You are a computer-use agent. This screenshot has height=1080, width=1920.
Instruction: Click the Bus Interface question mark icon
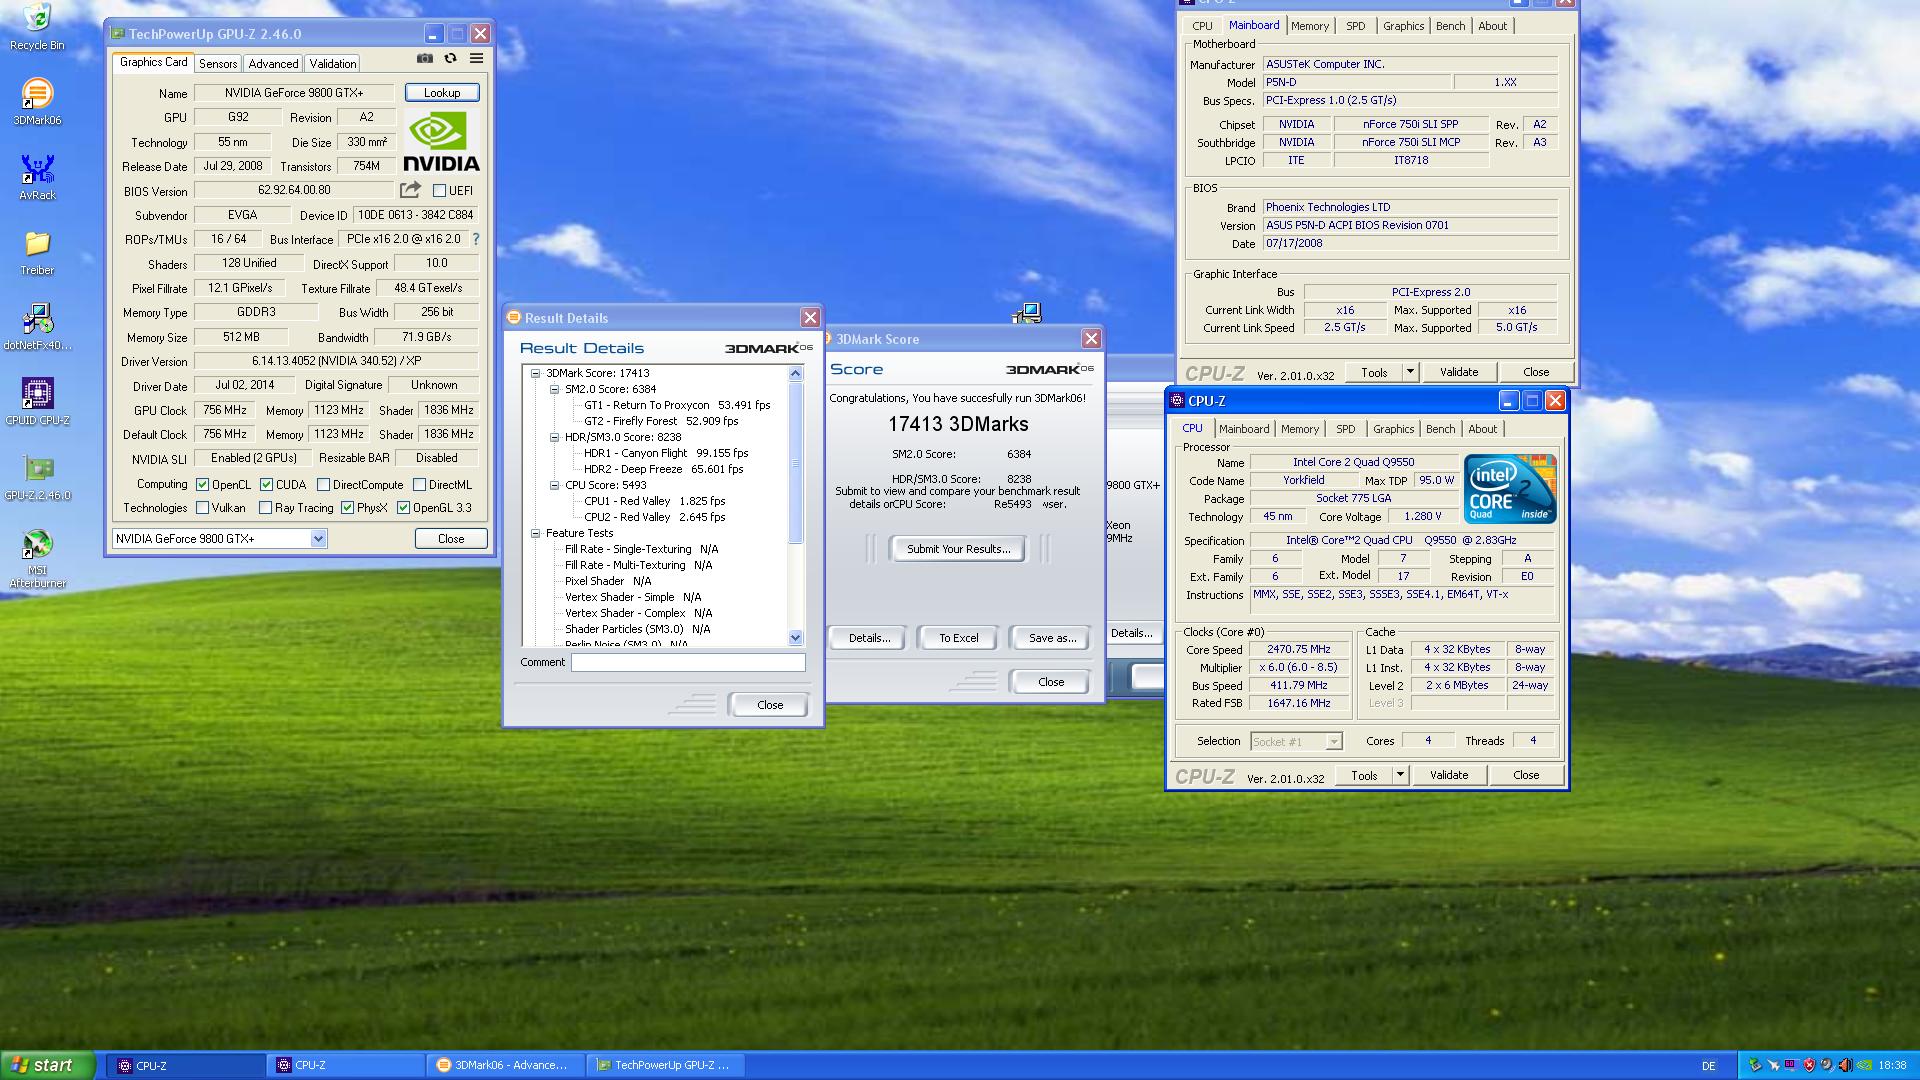[476, 240]
